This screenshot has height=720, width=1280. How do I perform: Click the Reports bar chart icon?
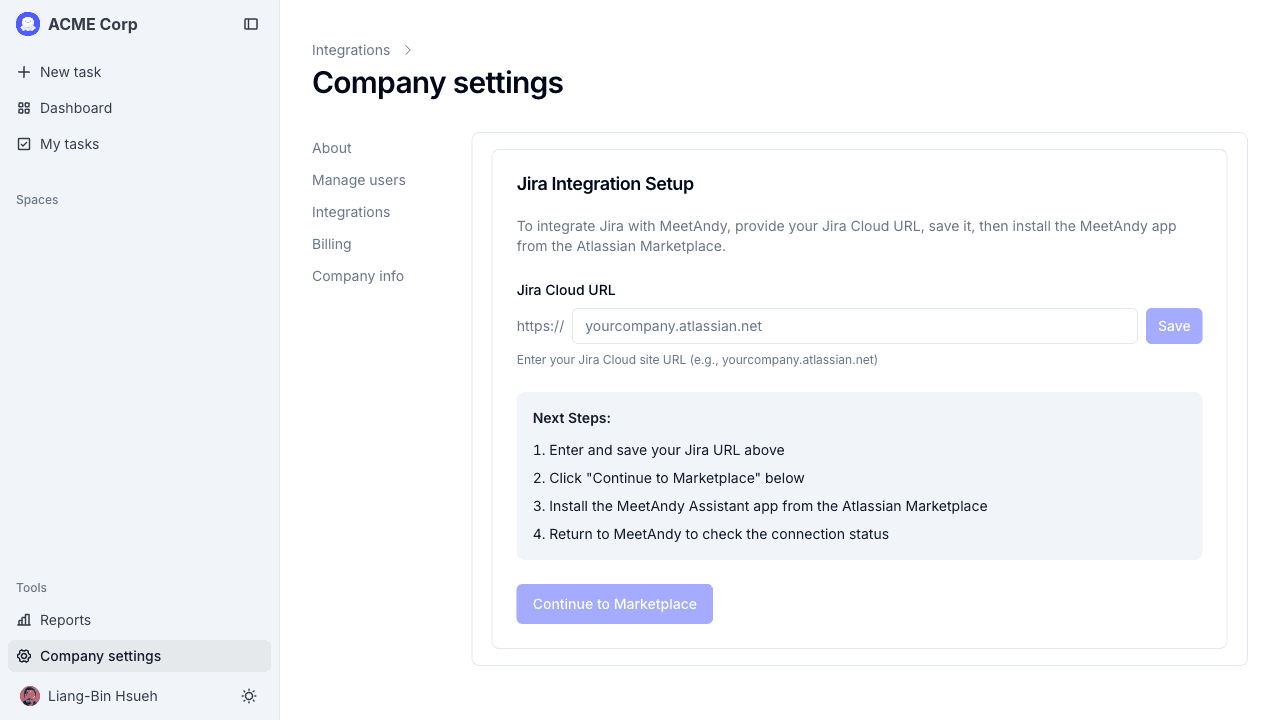click(24, 620)
